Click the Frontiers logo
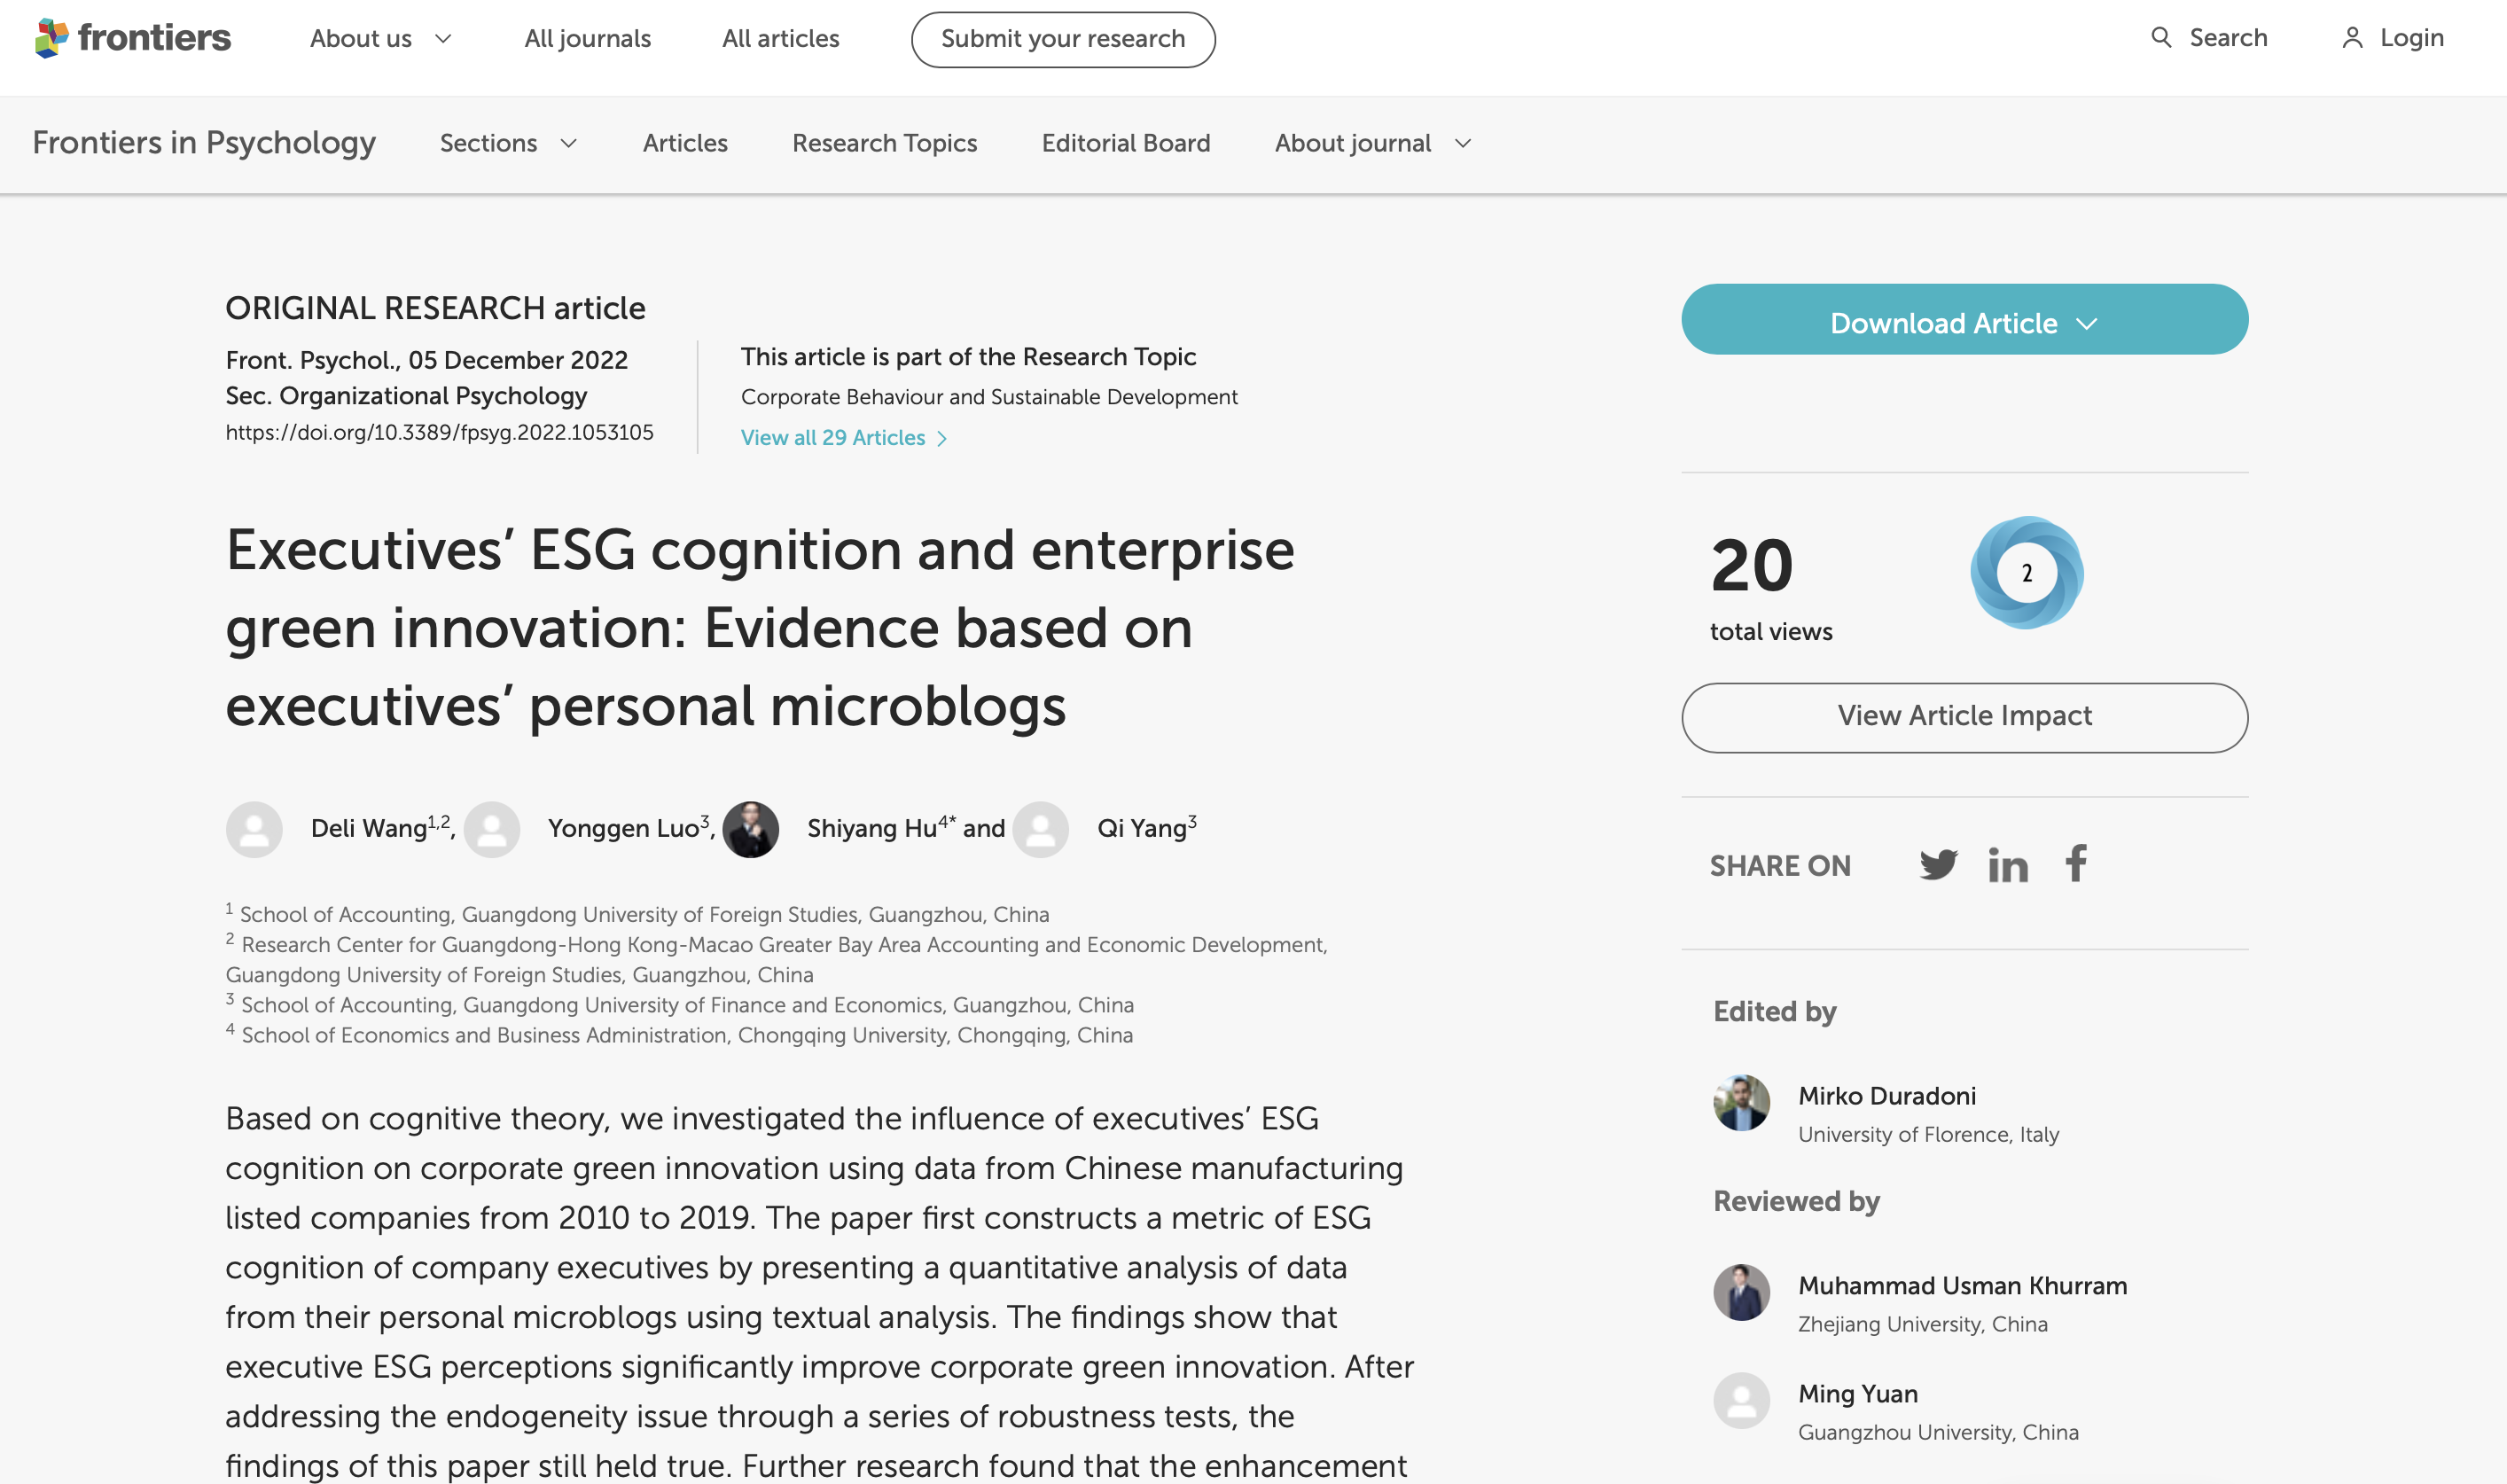Viewport: 2507px width, 1484px height. pyautogui.click(x=132, y=38)
